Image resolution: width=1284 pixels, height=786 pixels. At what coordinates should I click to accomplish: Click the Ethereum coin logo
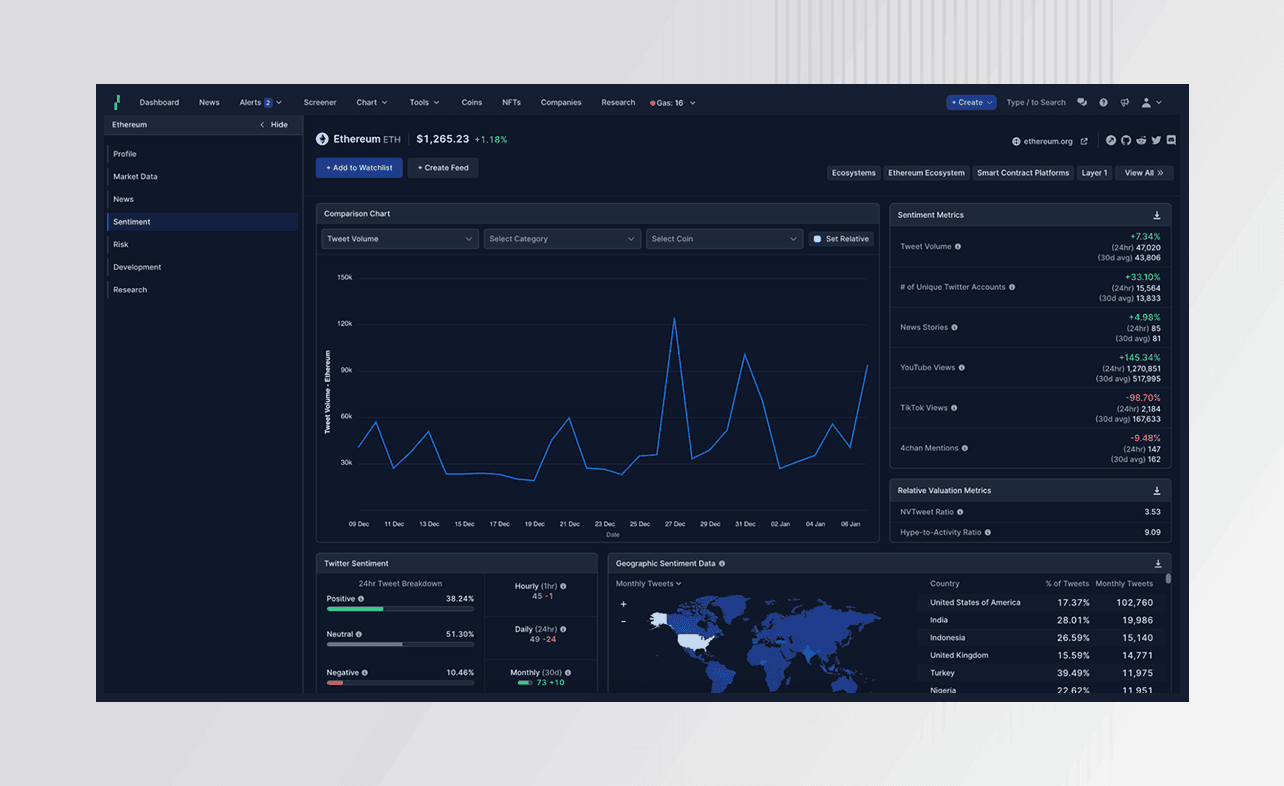tap(322, 139)
